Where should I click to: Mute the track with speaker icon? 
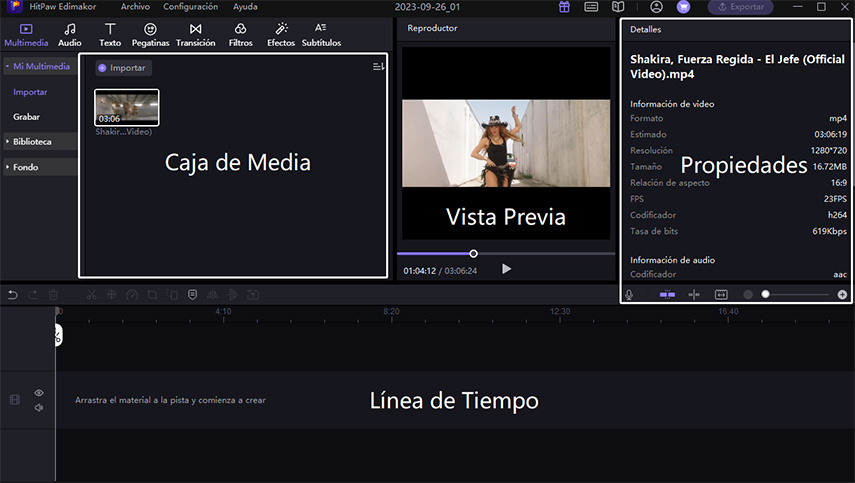(39, 408)
